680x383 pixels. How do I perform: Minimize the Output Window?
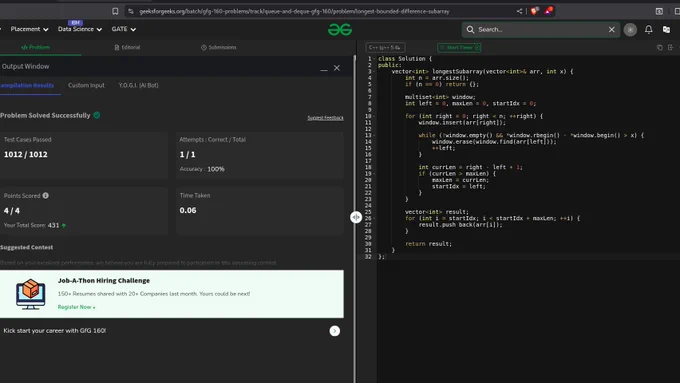click(x=324, y=69)
